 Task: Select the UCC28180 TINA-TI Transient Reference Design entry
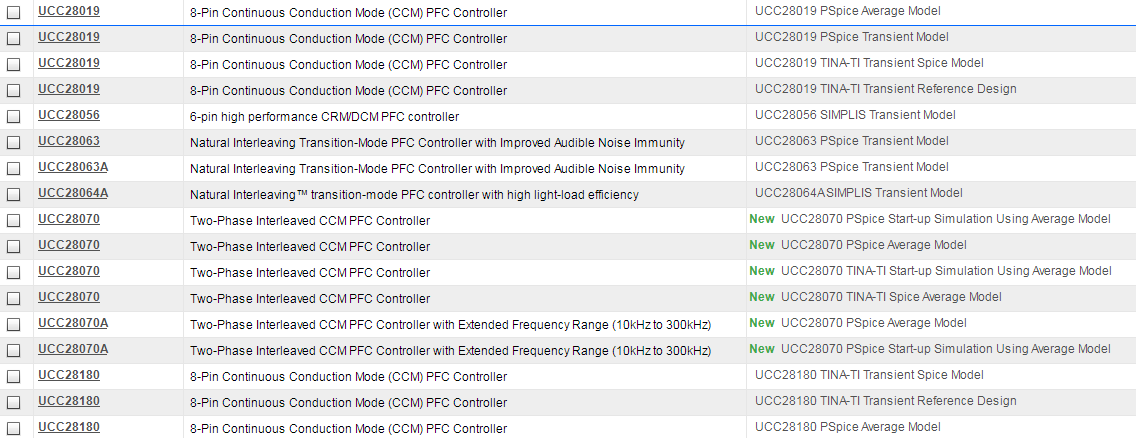click(x=885, y=401)
